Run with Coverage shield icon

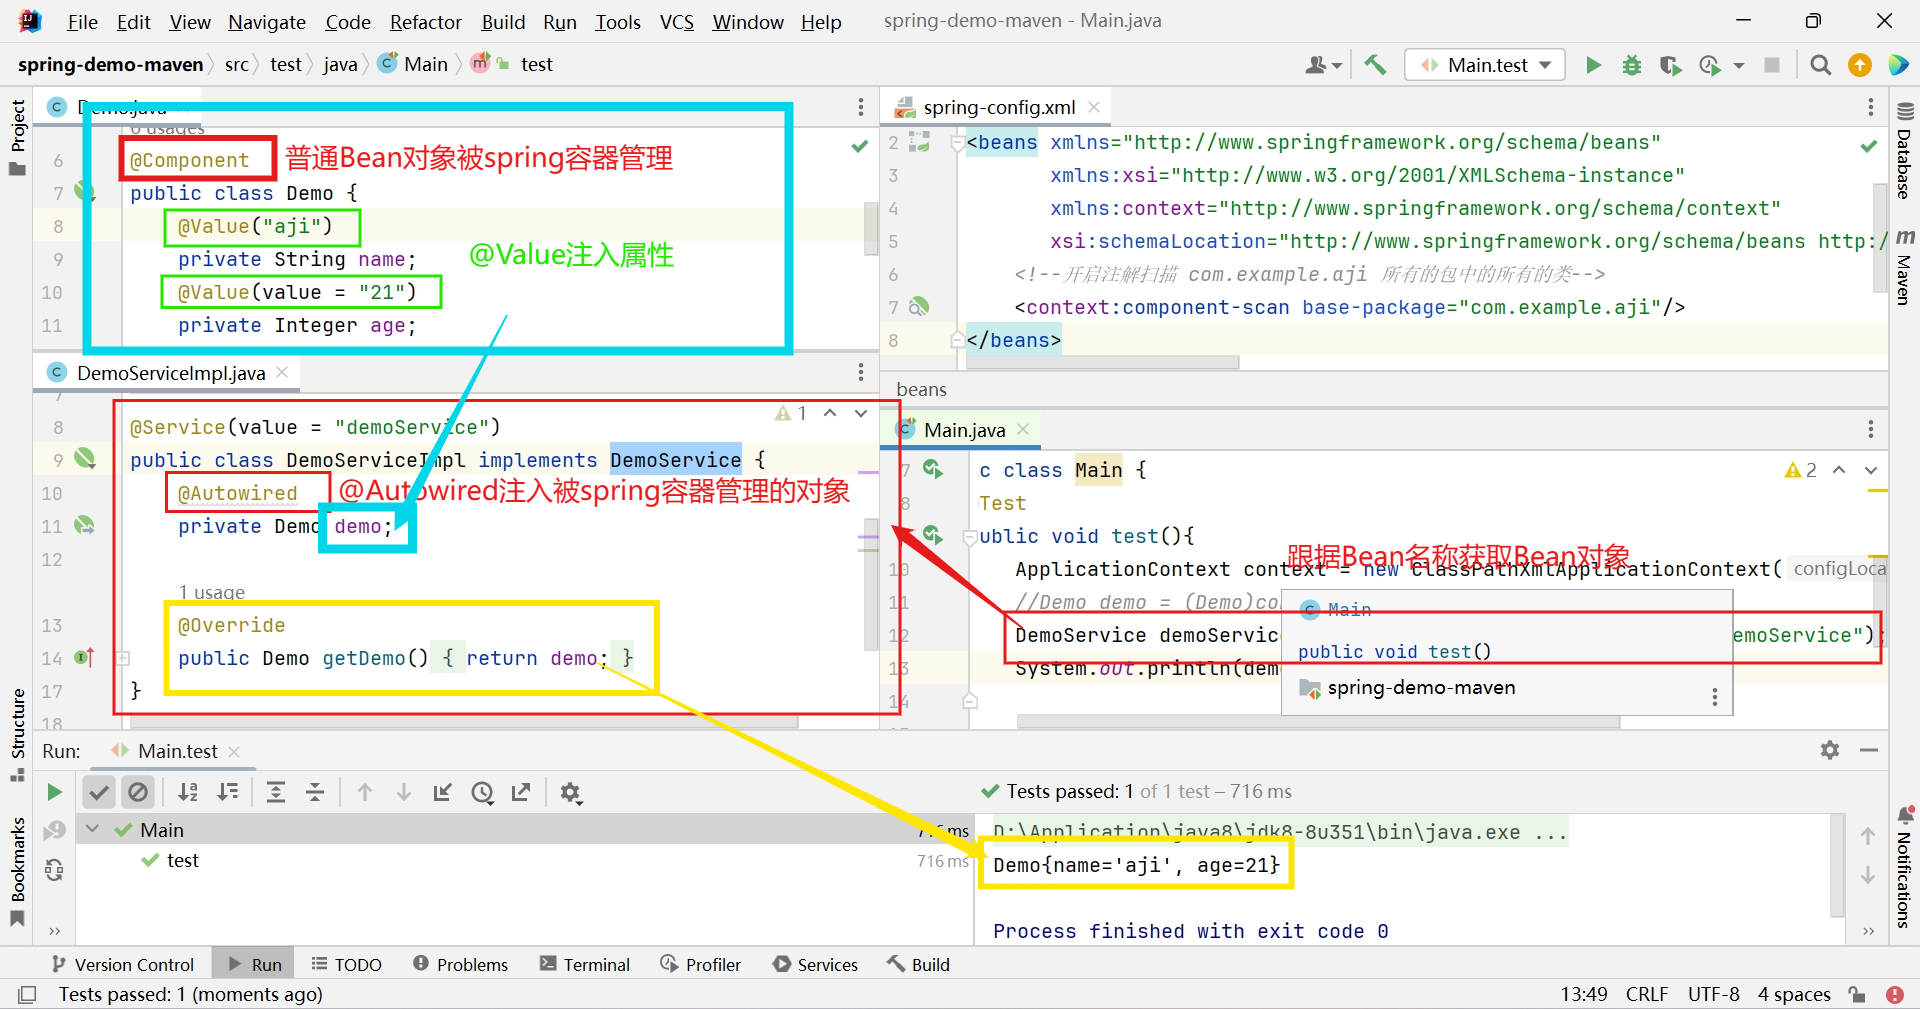[x=1670, y=65]
